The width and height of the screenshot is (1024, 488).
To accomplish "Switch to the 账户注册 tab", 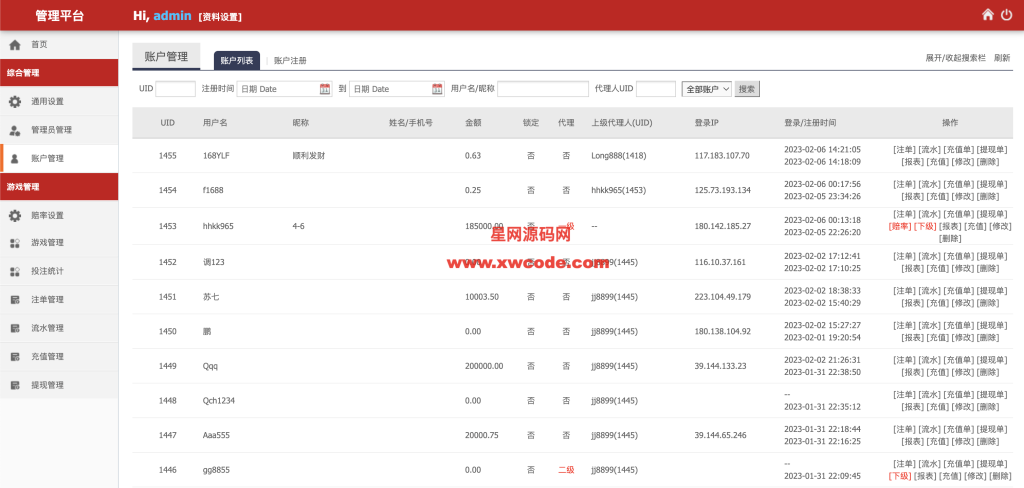I will (290, 61).
